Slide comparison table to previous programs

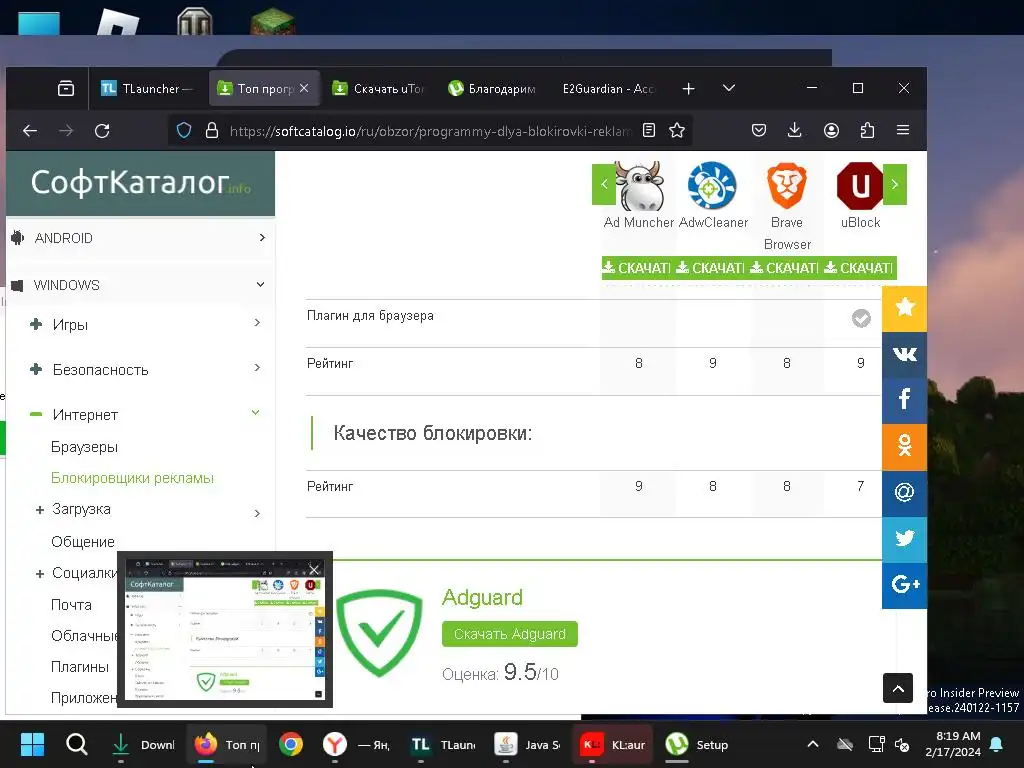604,184
